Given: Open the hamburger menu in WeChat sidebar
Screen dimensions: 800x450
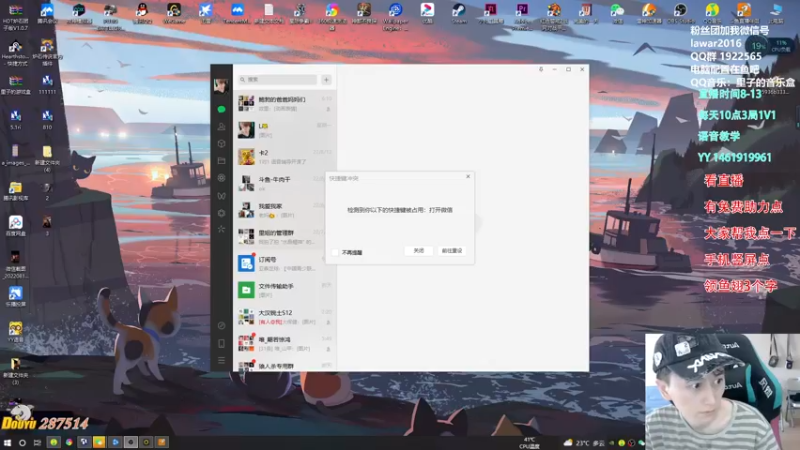Looking at the screenshot, I should tap(221, 360).
